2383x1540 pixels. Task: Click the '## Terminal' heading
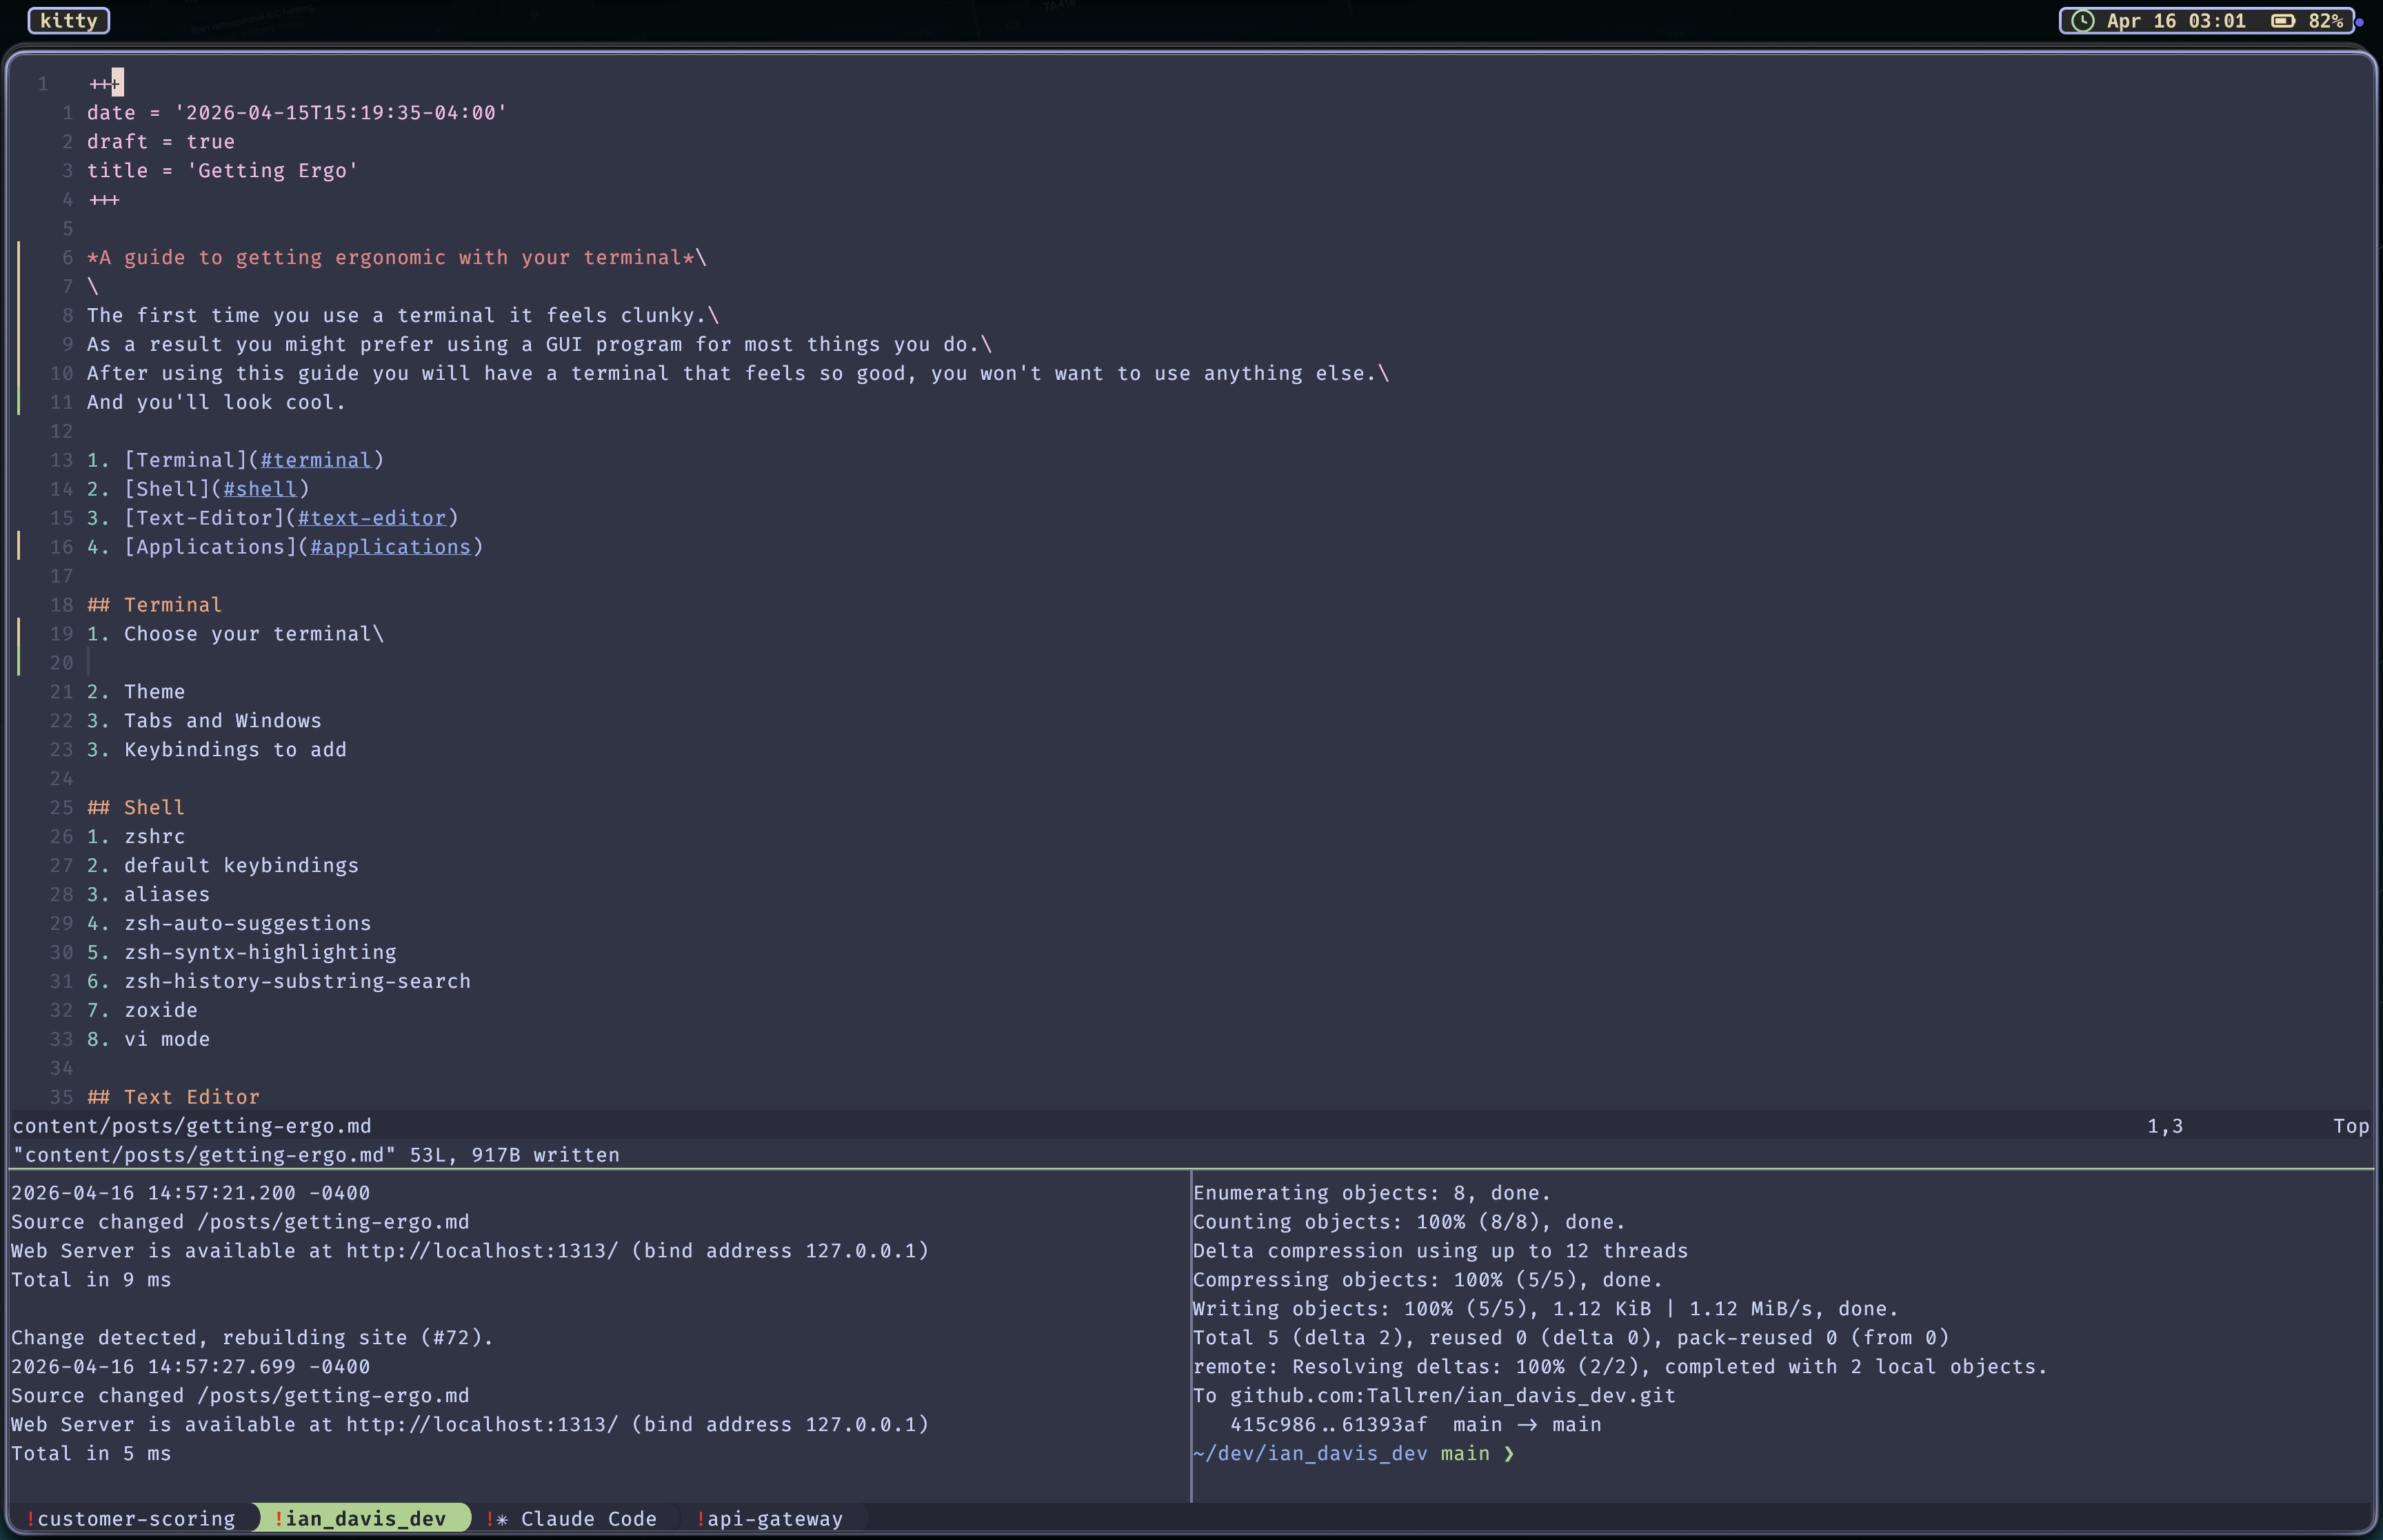pyautogui.click(x=155, y=605)
